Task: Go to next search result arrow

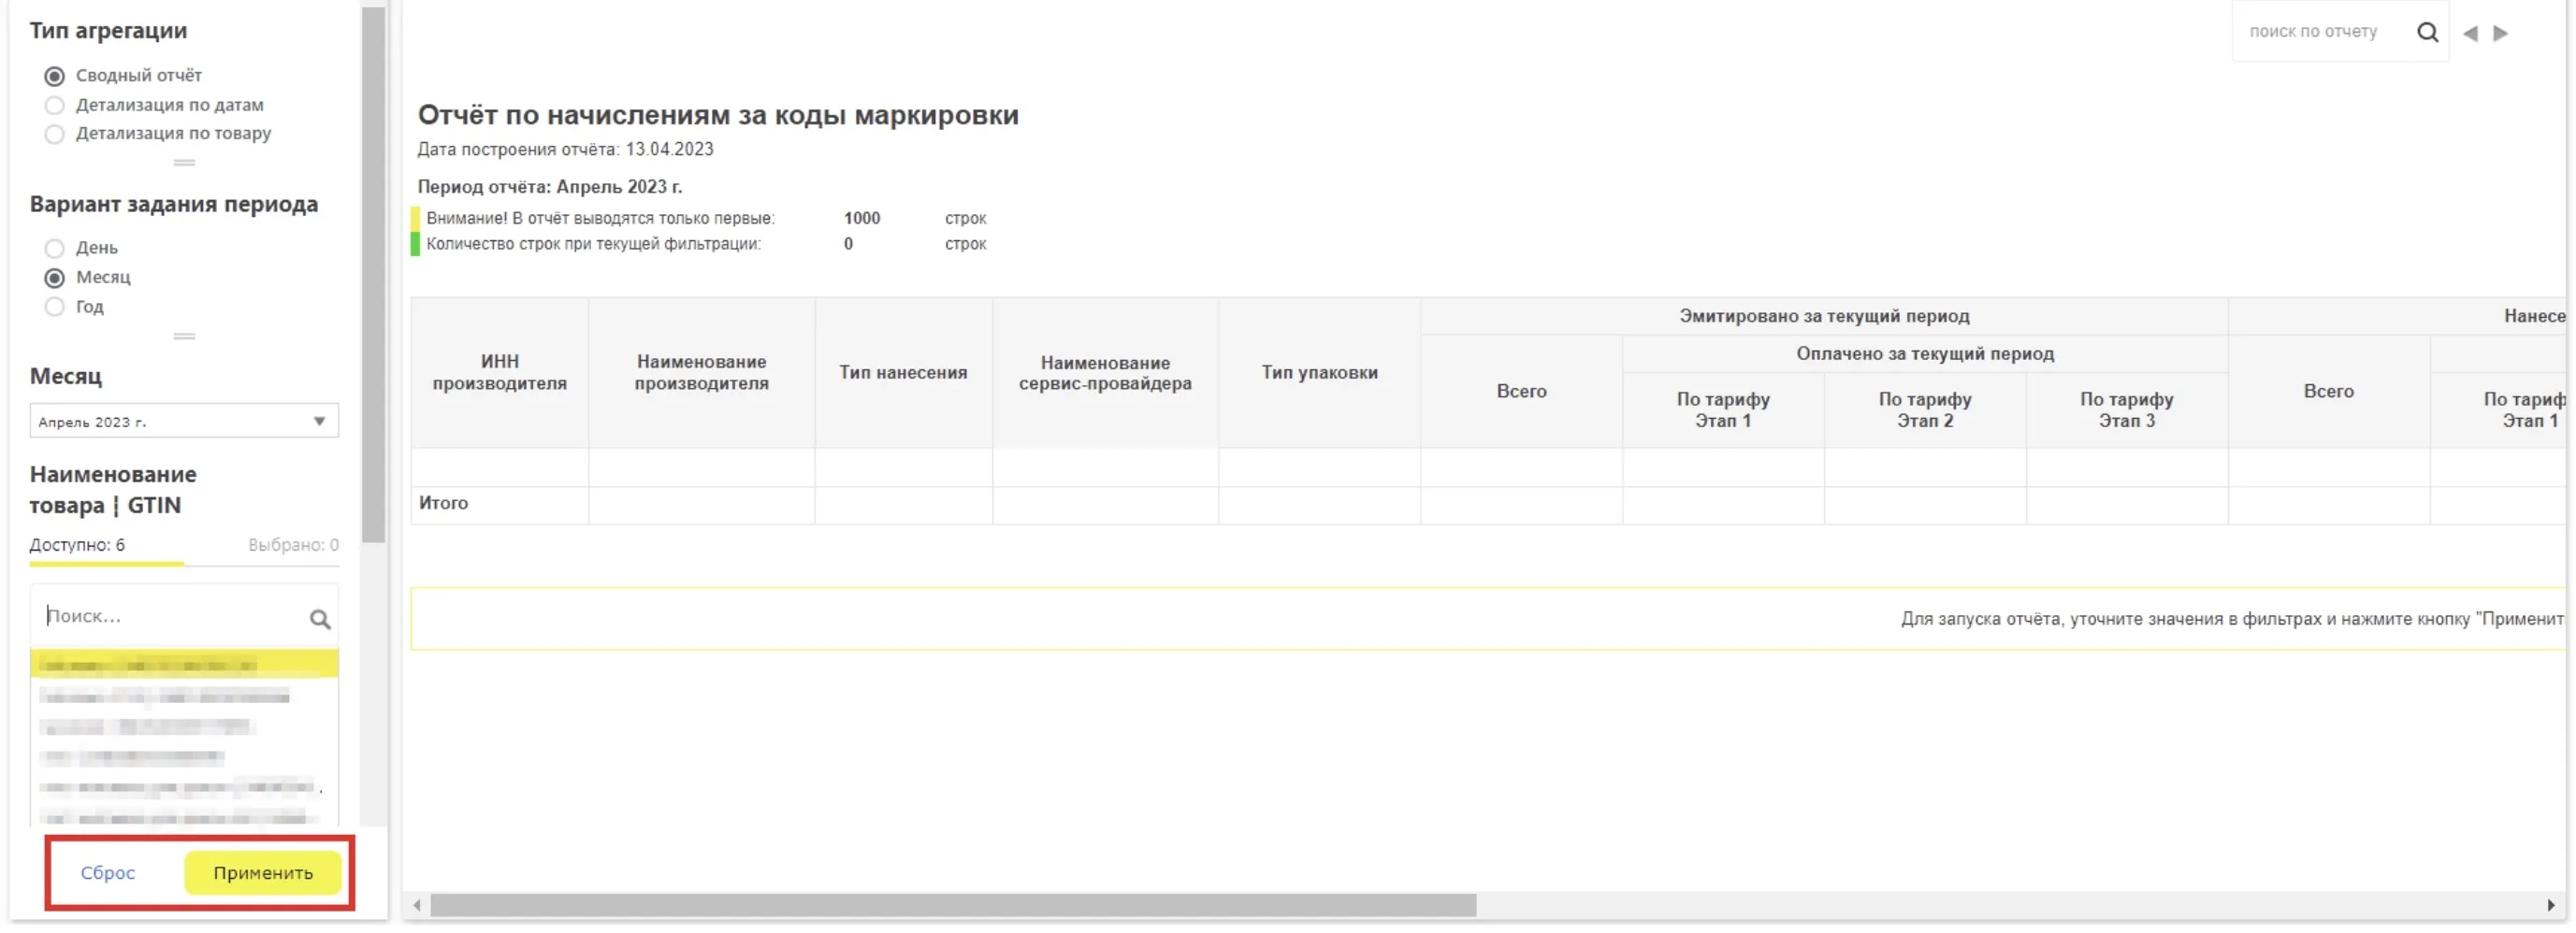Action: pos(2500,33)
